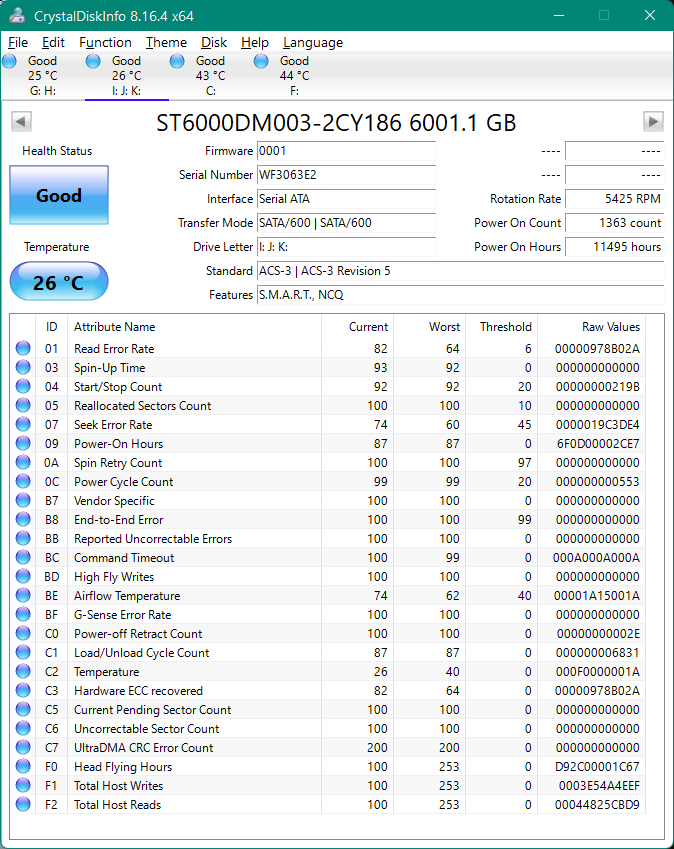This screenshot has width=674, height=849.
Task: Click the status dot beside Spin-Up Time
Action: pyautogui.click(x=23, y=367)
